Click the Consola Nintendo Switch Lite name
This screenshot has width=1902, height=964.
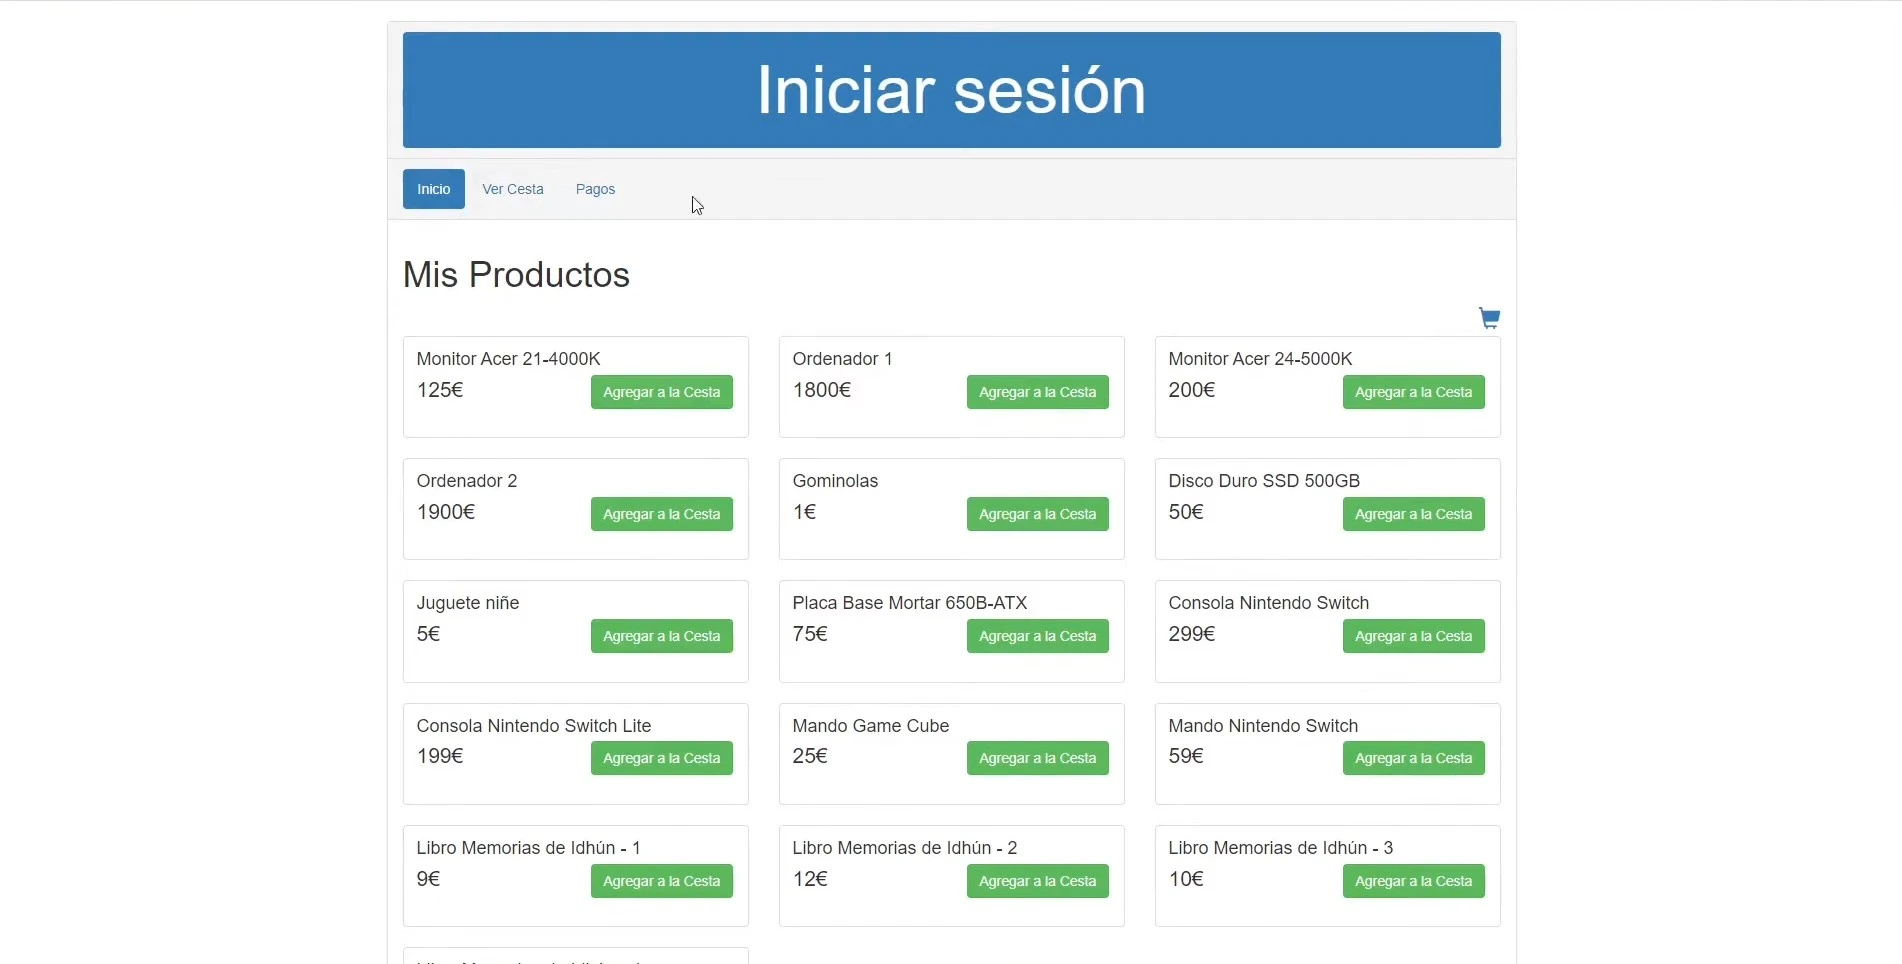(x=534, y=726)
